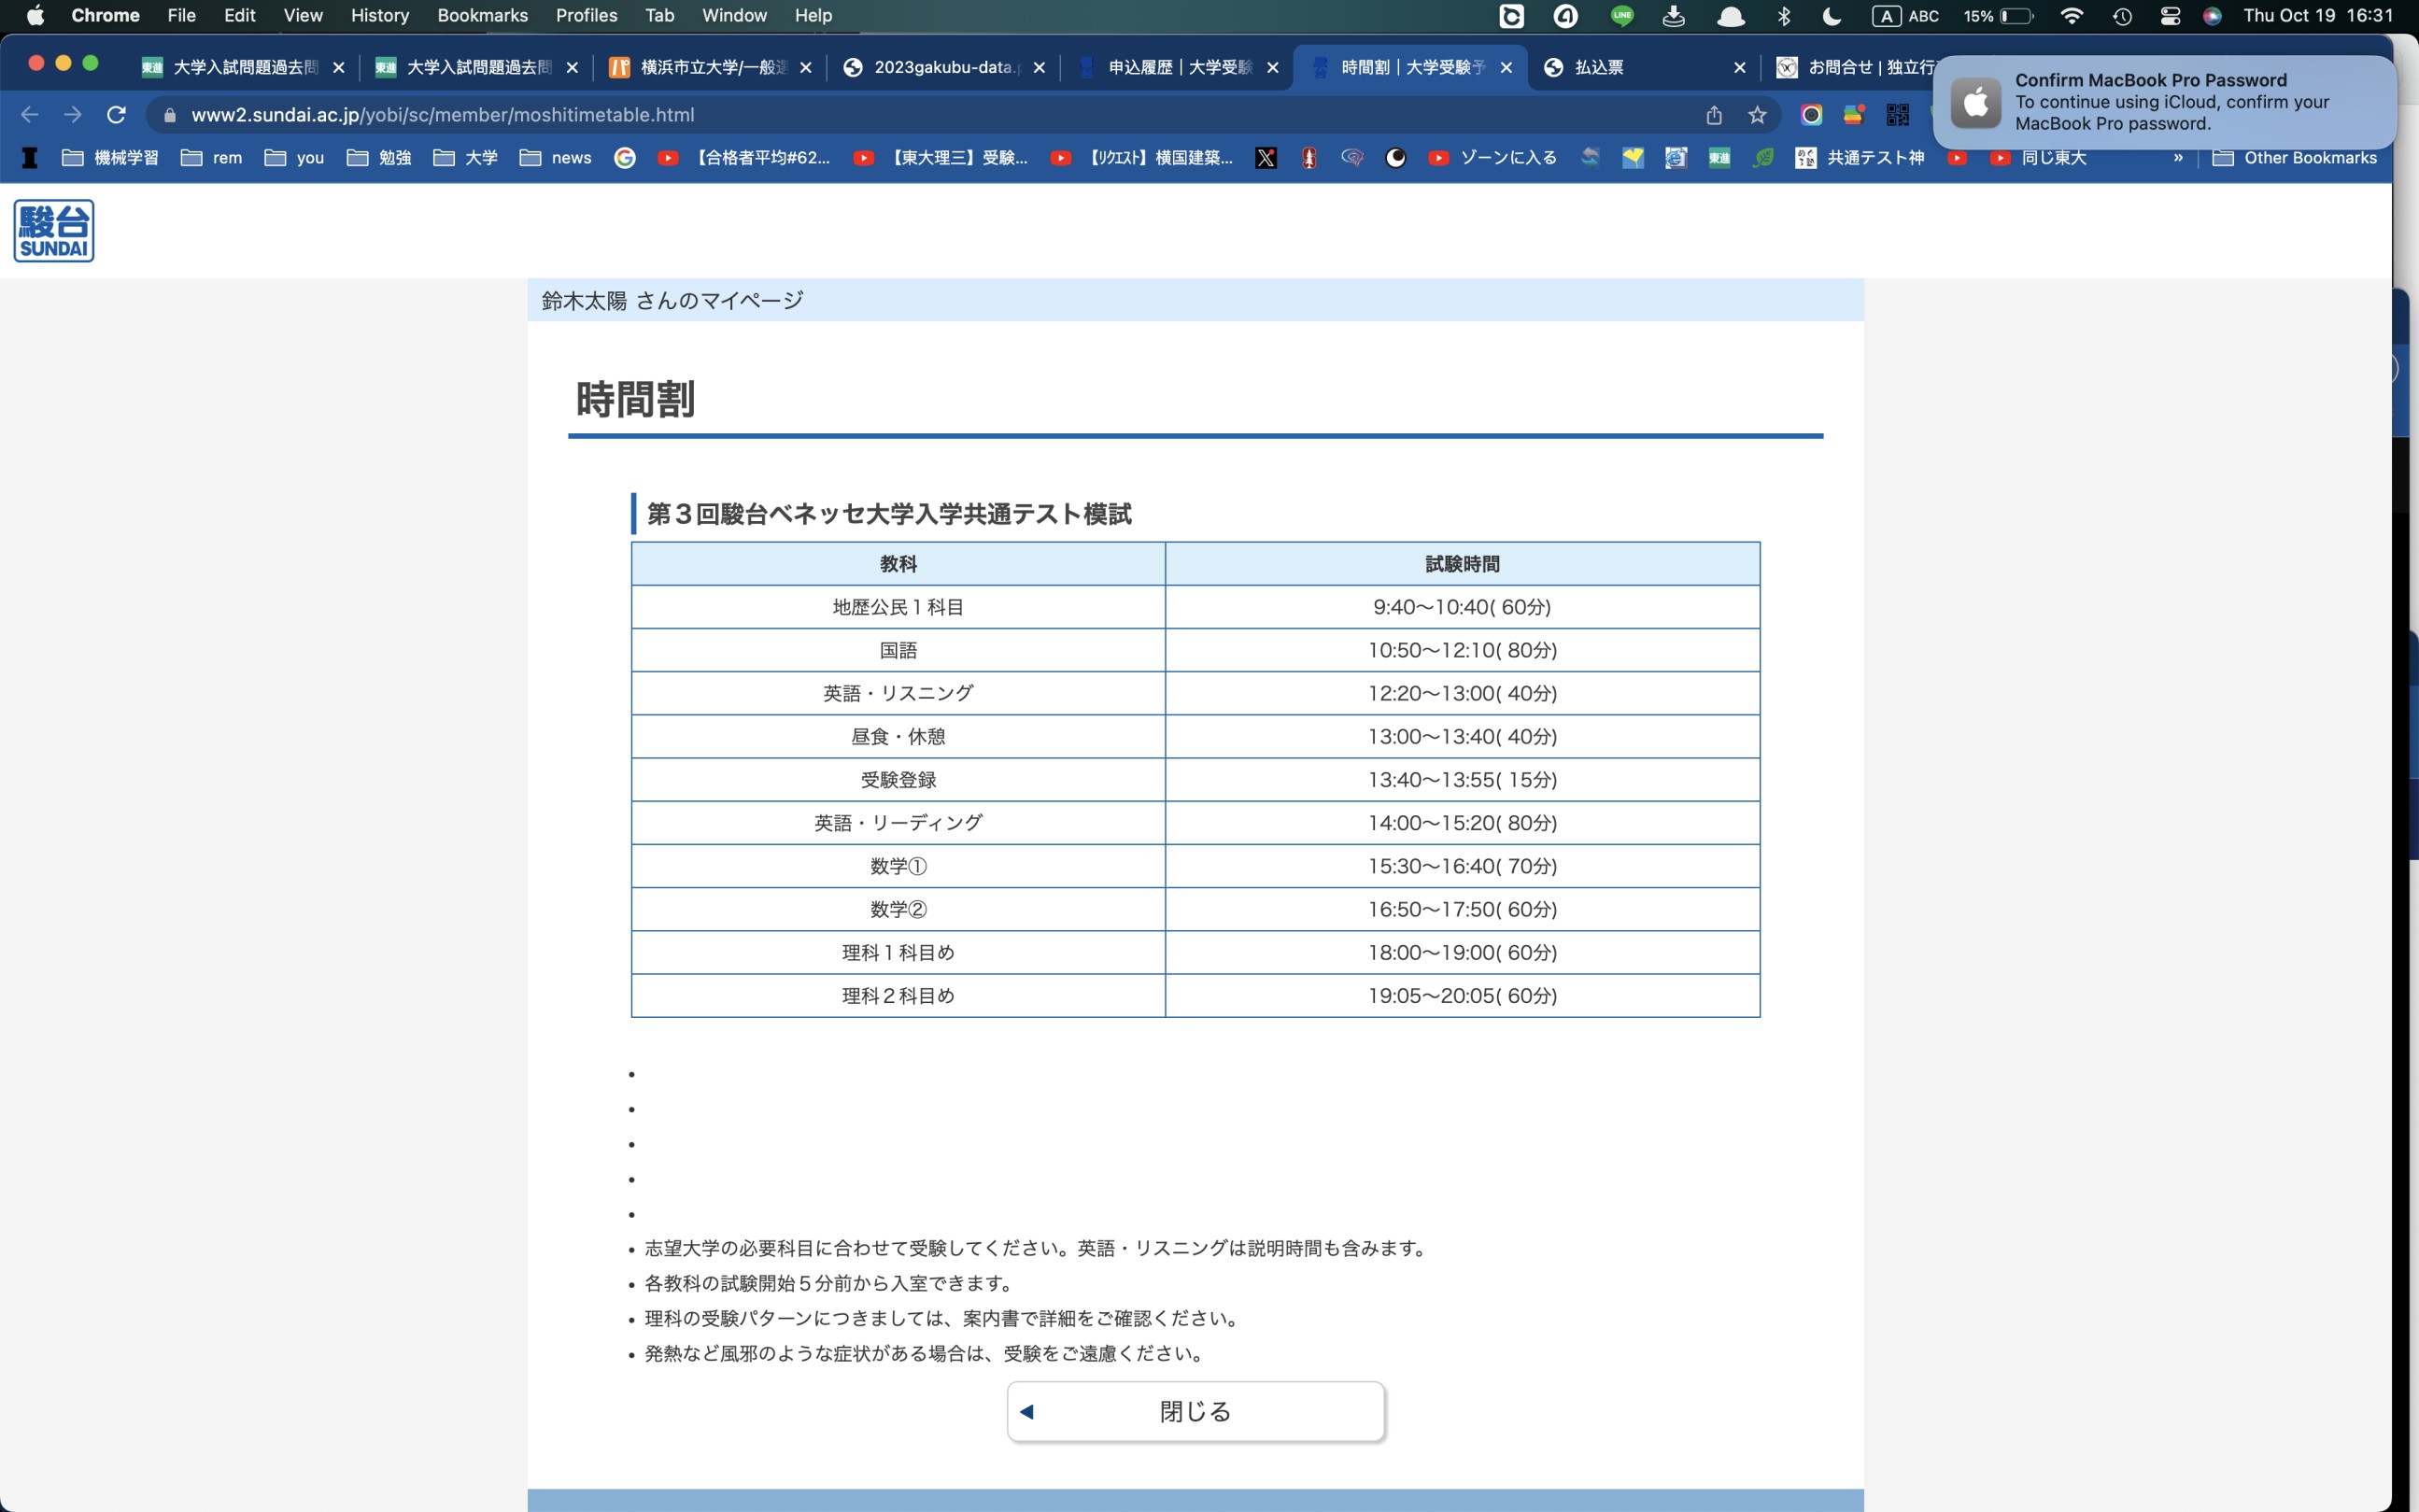This screenshot has height=1512, width=2419.
Task: Open Control Center
Action: coord(2170,16)
